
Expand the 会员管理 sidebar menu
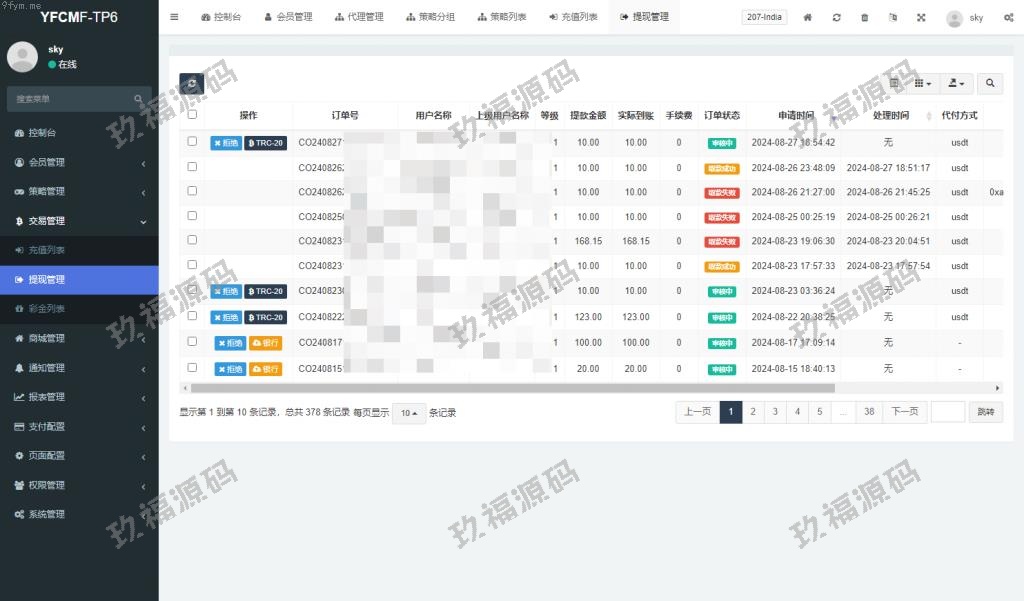click(x=79, y=162)
